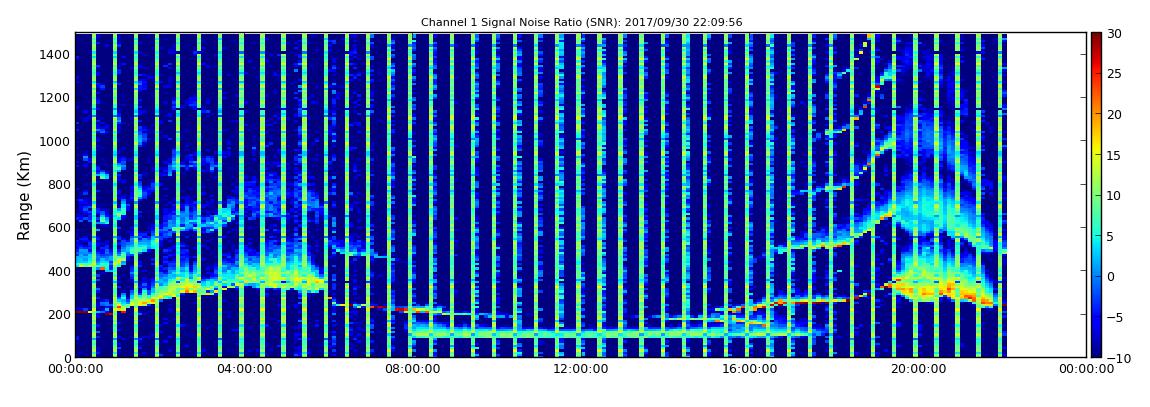The width and height of the screenshot is (1150, 407).
Task: Click the colorbar label 30
Action: (1116, 34)
